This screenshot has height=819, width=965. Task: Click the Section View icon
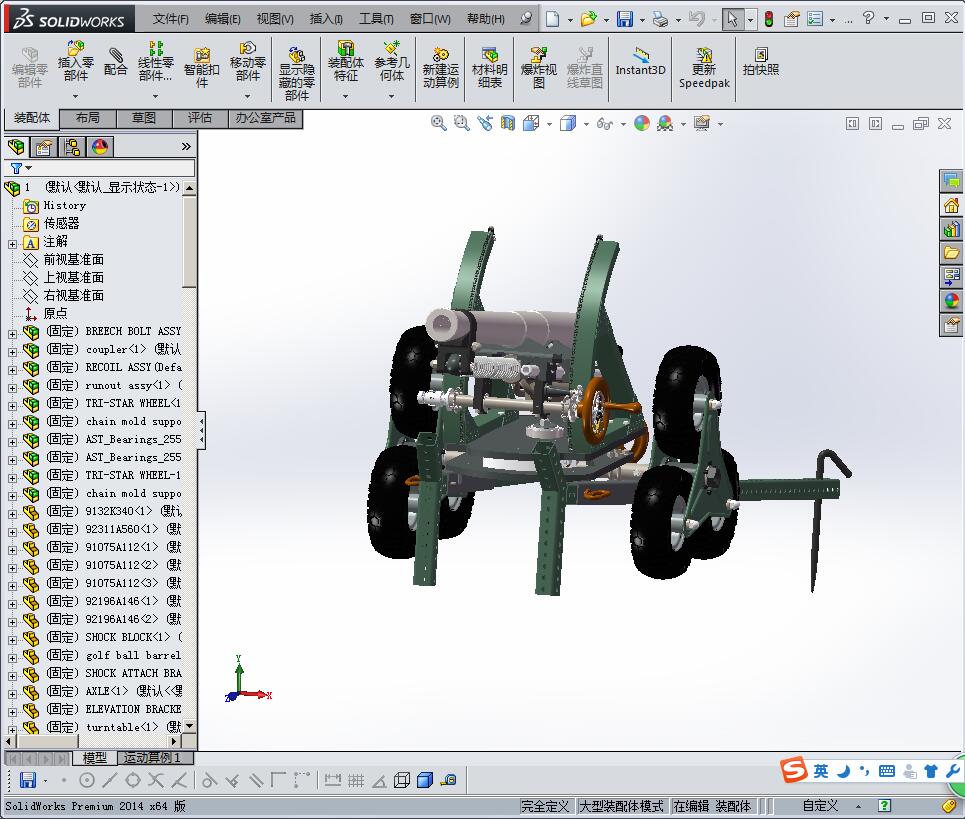[x=508, y=123]
